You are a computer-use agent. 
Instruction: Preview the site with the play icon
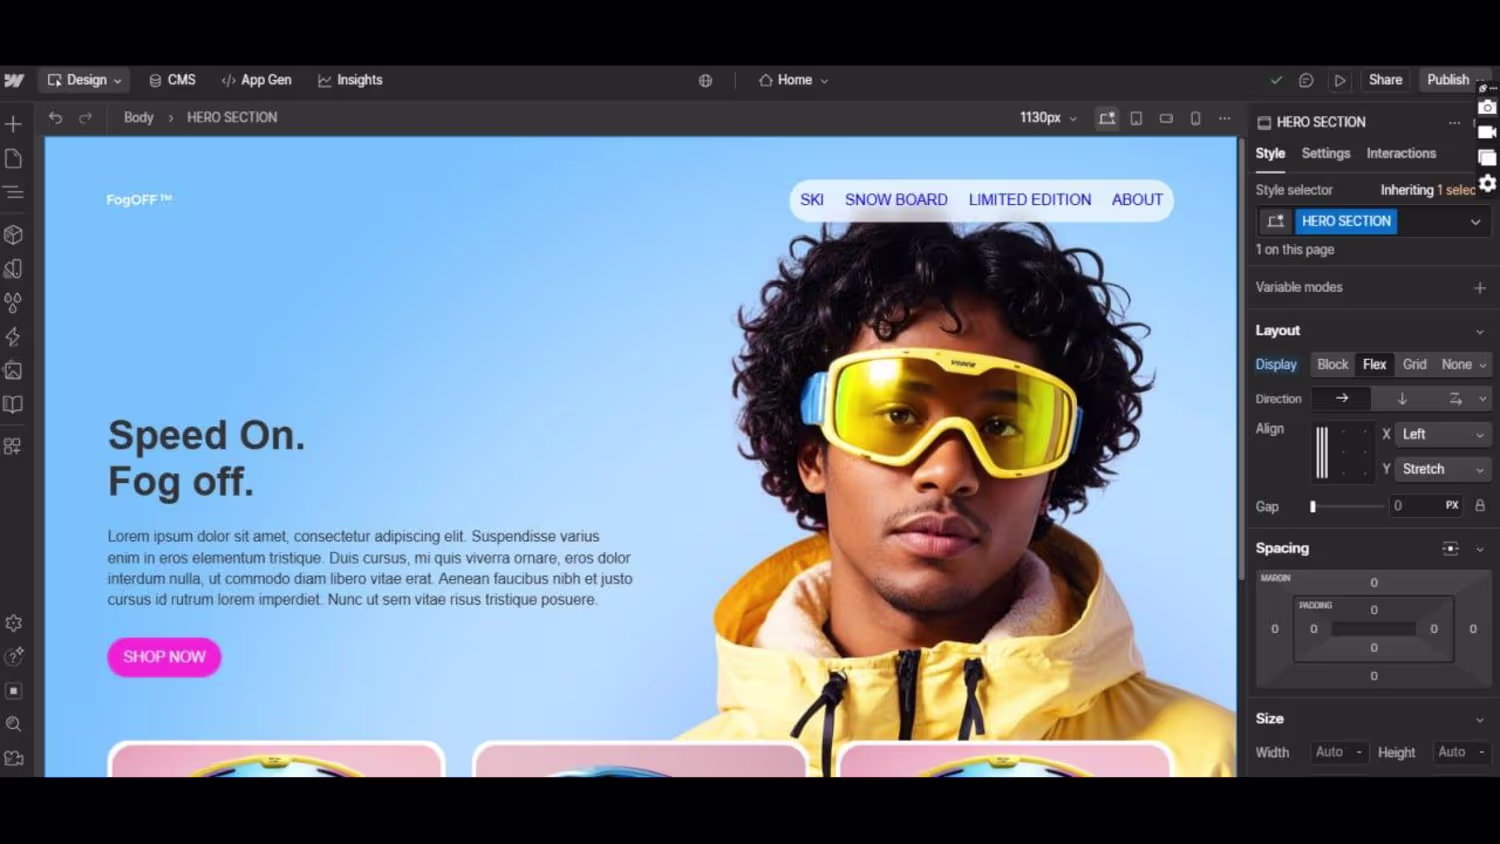(x=1340, y=80)
